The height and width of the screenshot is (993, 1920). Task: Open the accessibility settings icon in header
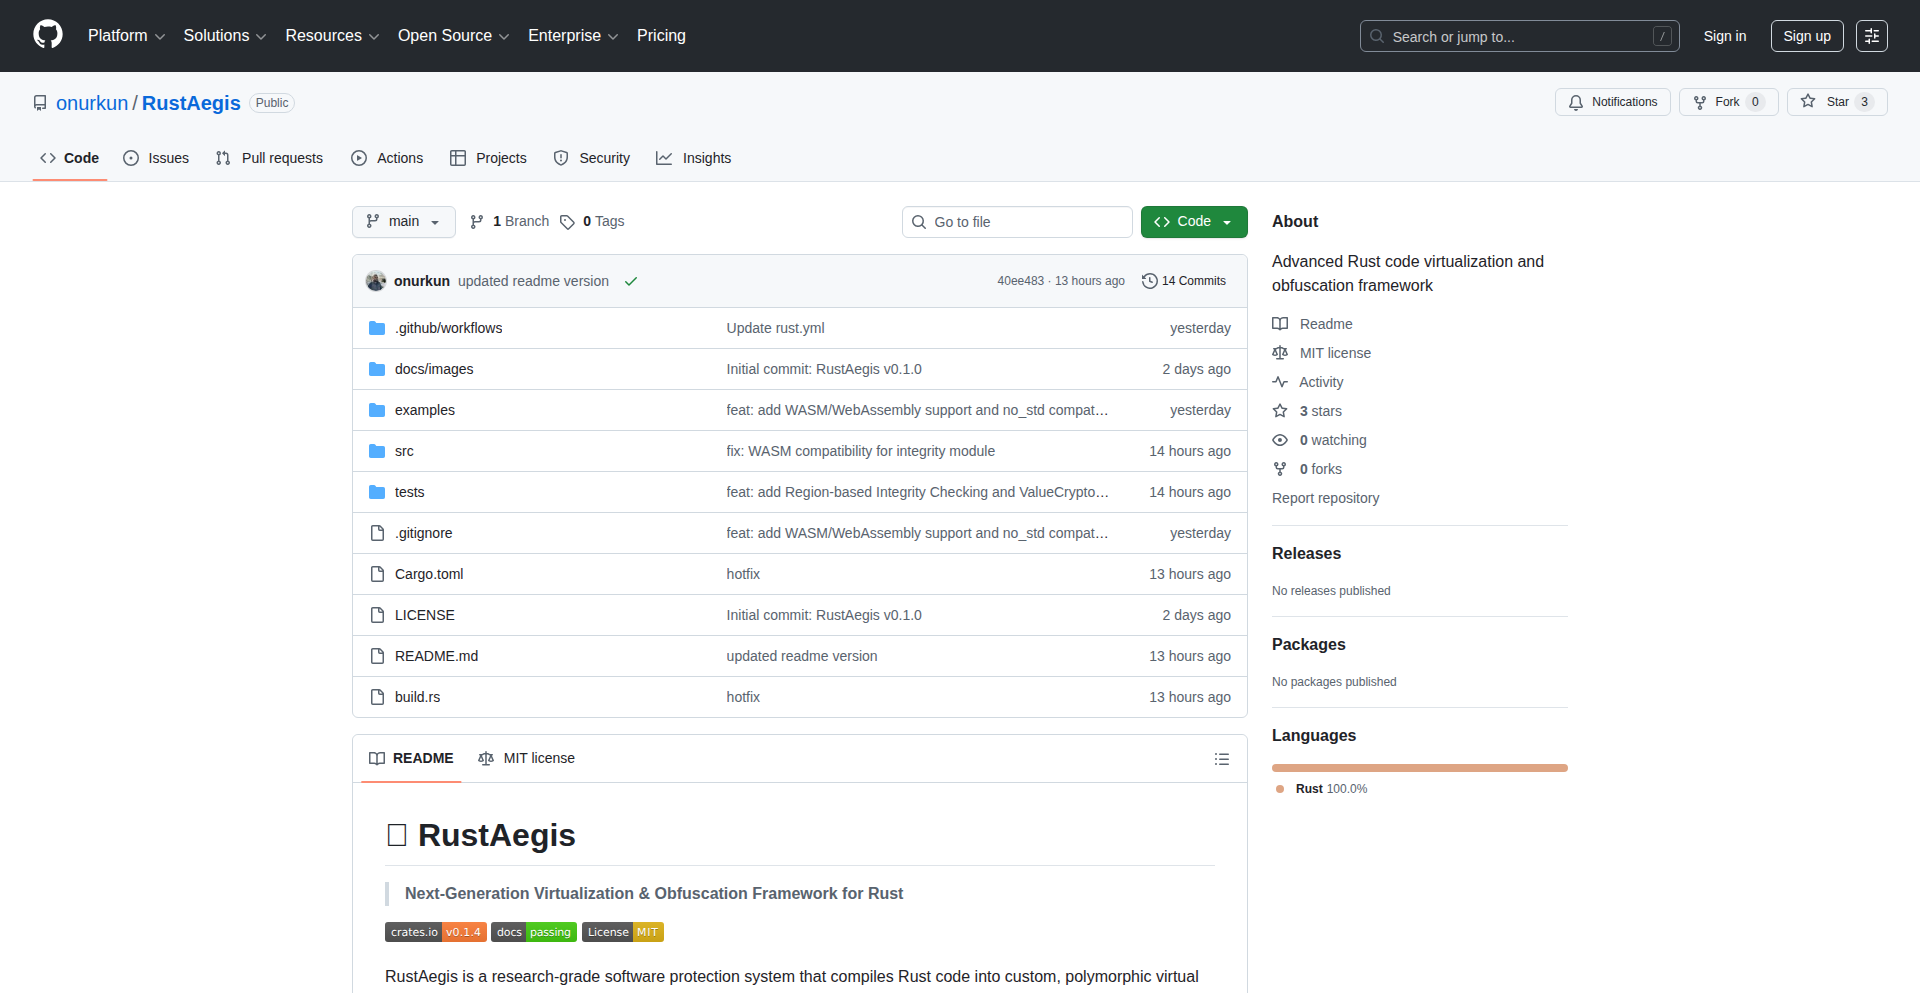(1871, 36)
